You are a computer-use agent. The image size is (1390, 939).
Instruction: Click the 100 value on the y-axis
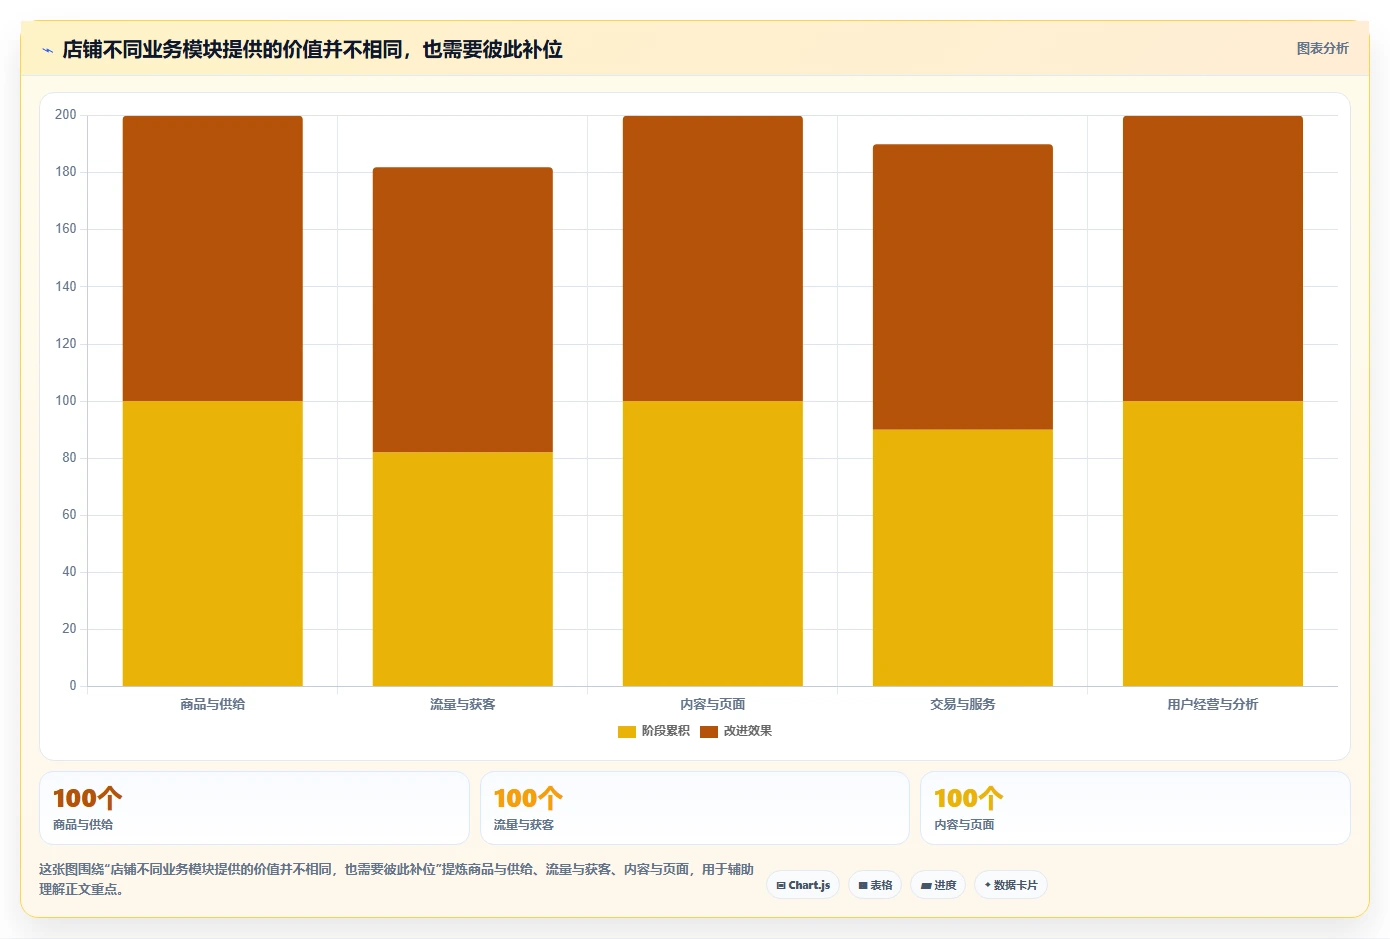click(x=66, y=401)
